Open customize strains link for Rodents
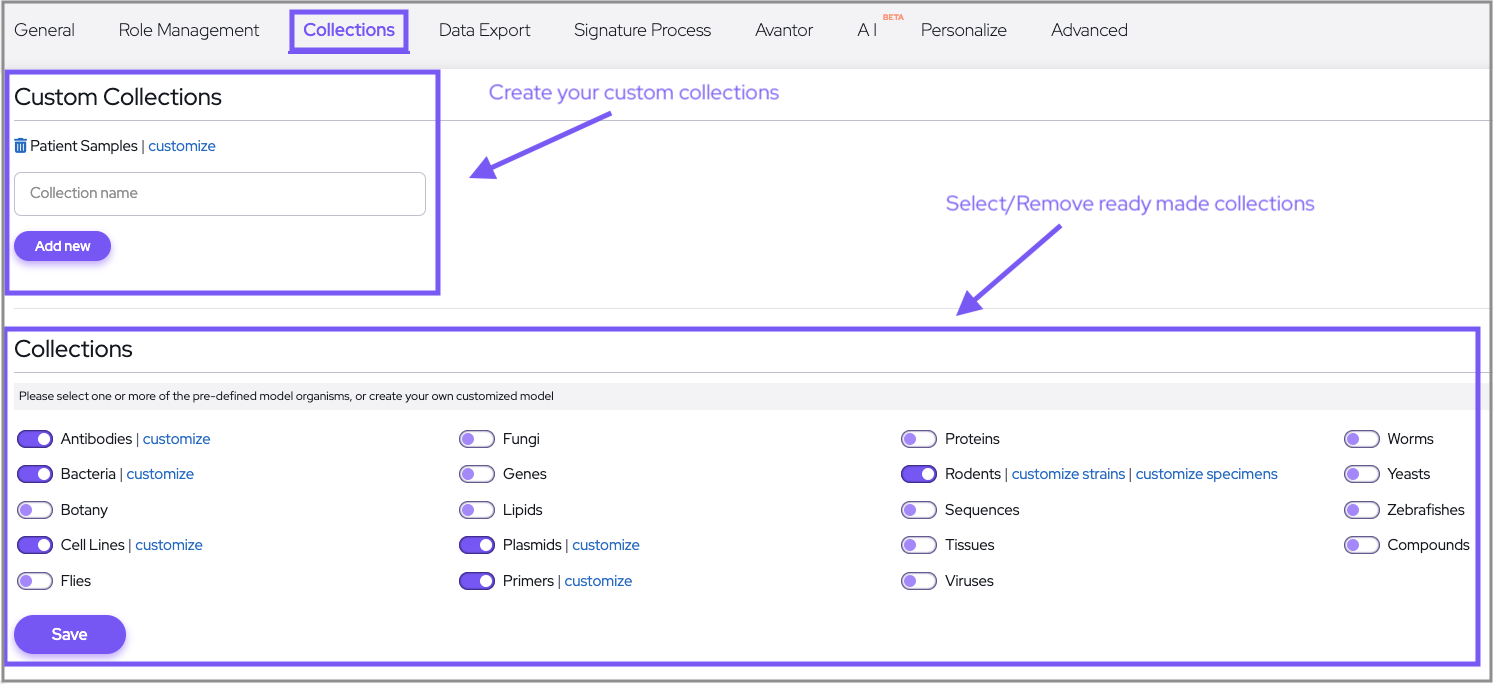The width and height of the screenshot is (1493, 684). 1068,474
